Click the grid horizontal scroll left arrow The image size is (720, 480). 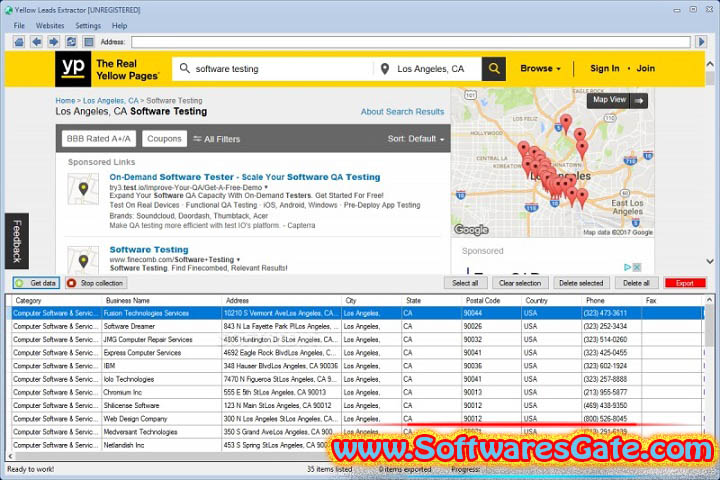pyautogui.click(x=10, y=456)
